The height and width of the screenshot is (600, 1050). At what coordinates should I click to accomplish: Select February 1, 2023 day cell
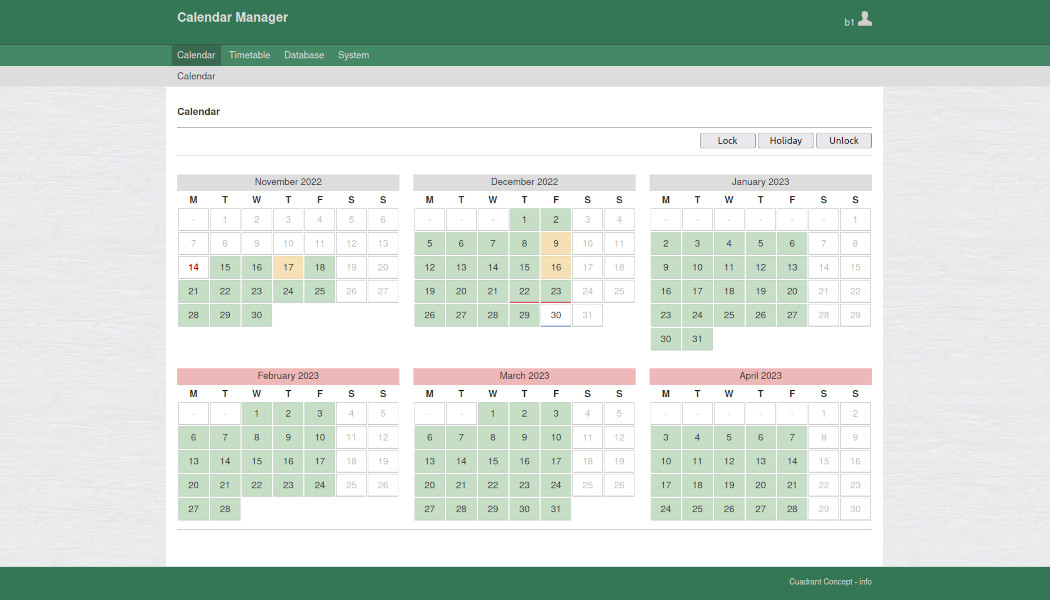click(x=257, y=413)
